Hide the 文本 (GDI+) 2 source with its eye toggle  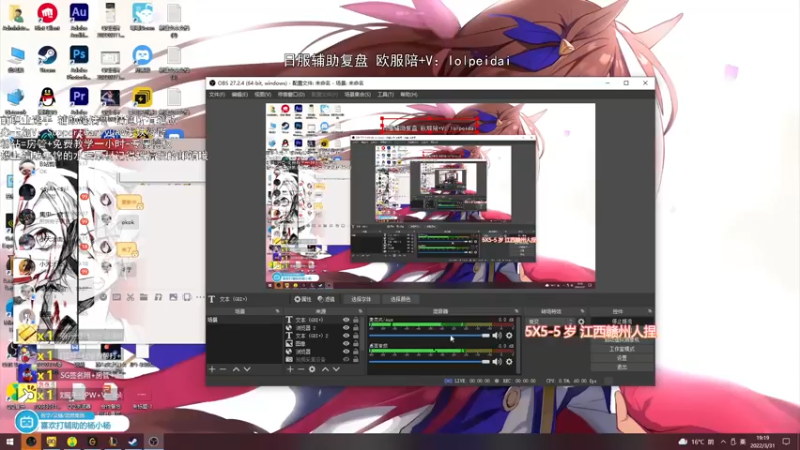pyautogui.click(x=346, y=336)
